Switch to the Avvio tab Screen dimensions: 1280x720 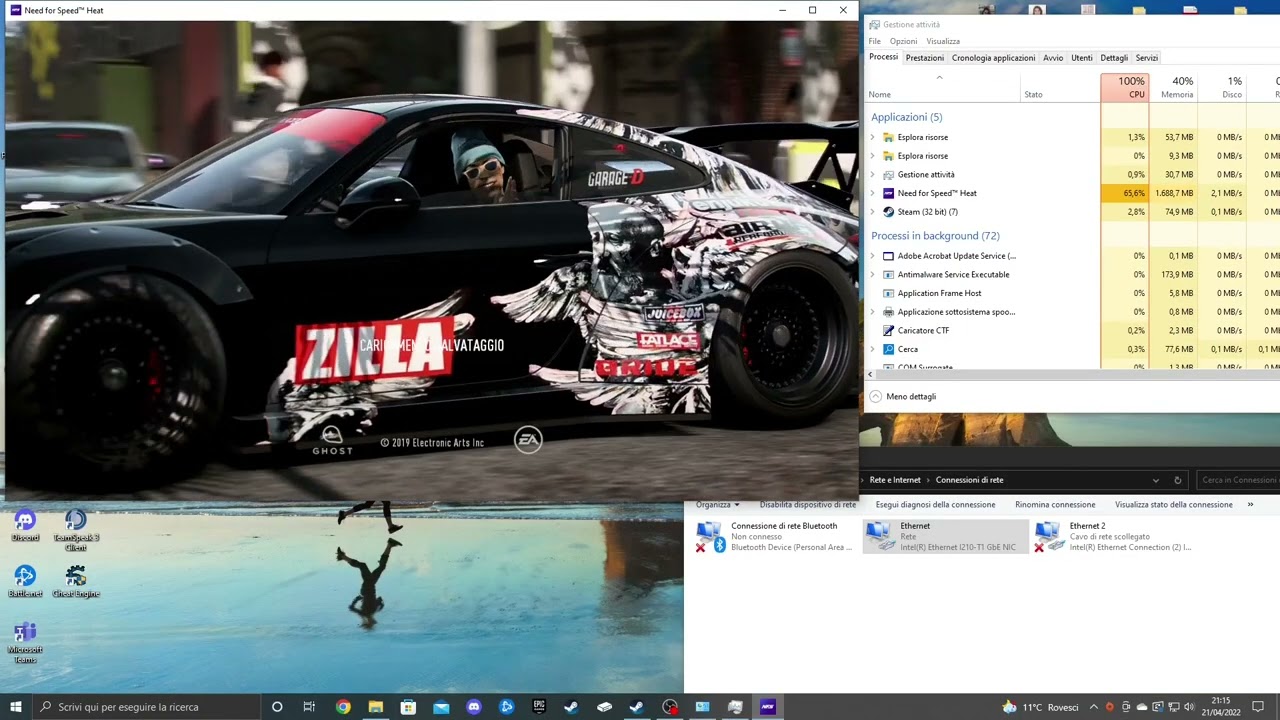coord(1053,58)
